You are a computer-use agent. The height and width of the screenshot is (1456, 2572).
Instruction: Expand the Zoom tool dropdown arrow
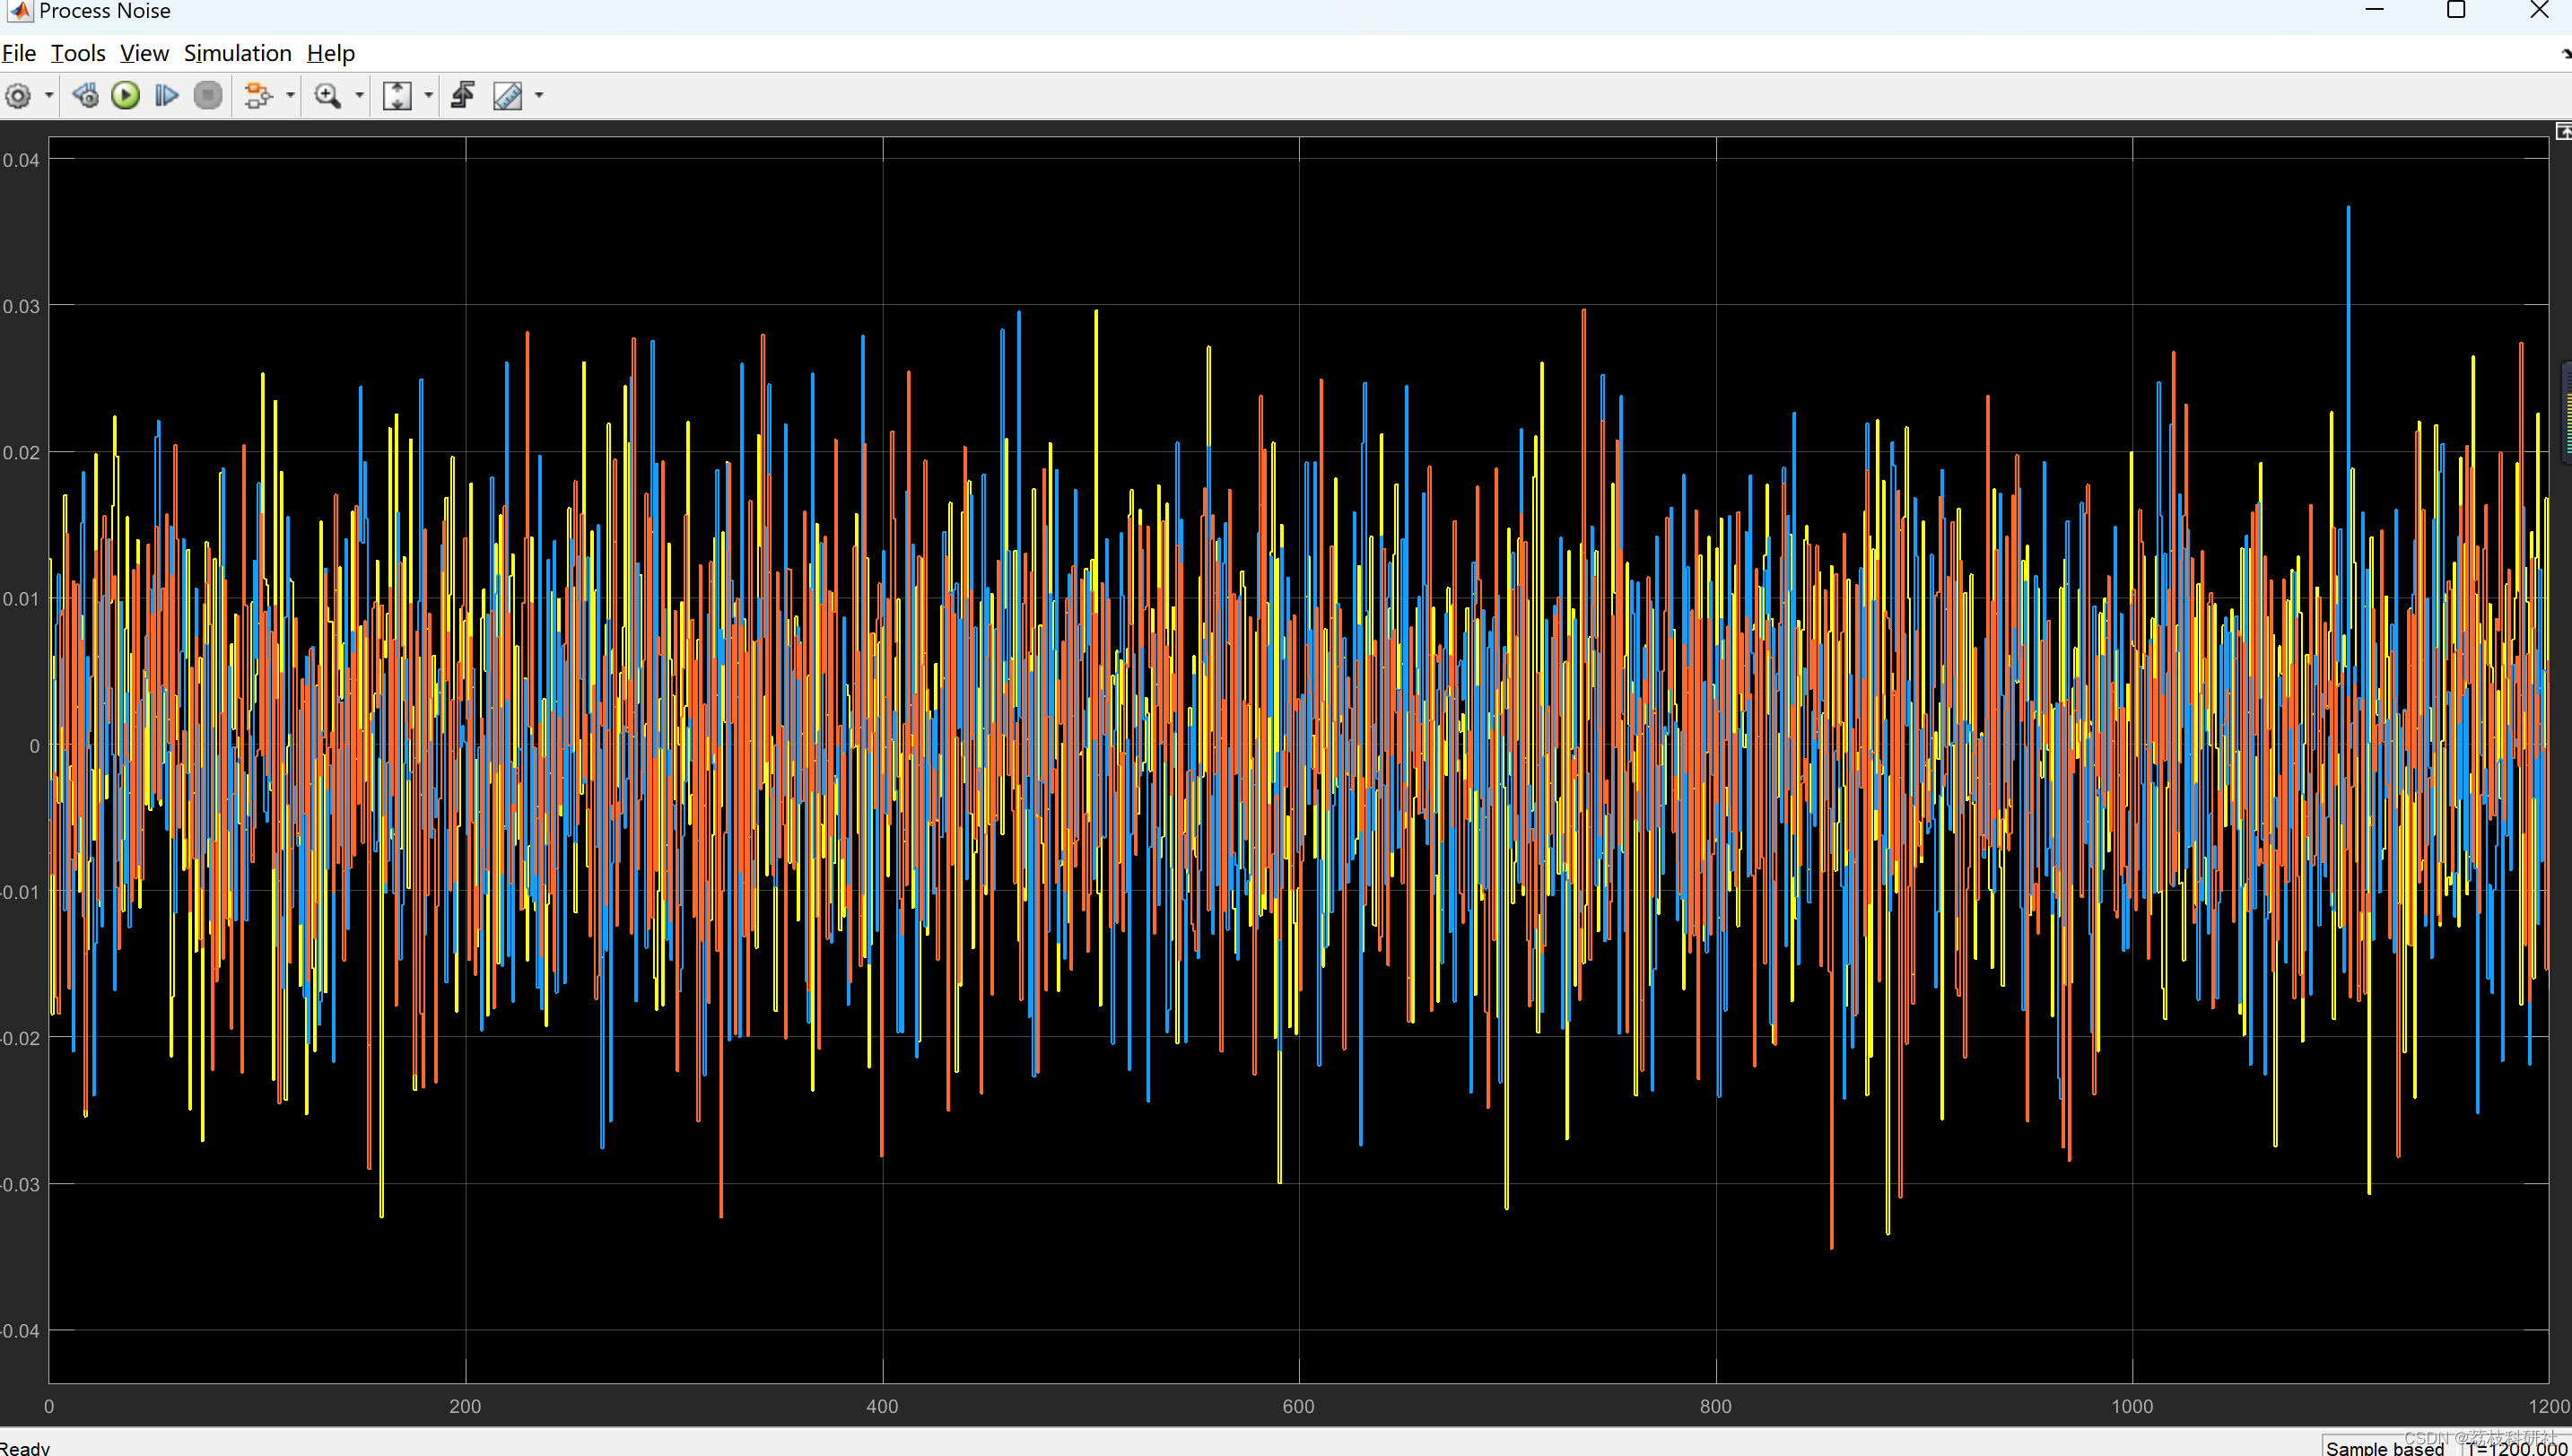(x=359, y=96)
